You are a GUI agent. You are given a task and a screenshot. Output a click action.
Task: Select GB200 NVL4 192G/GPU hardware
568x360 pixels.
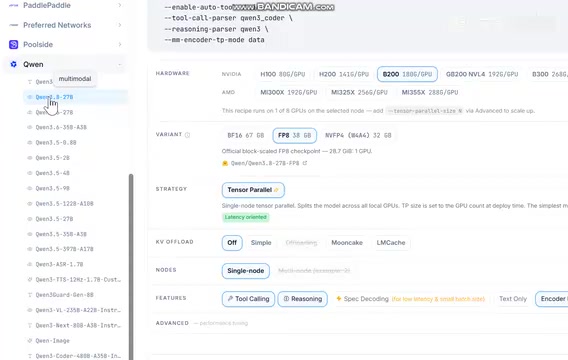tap(482, 74)
